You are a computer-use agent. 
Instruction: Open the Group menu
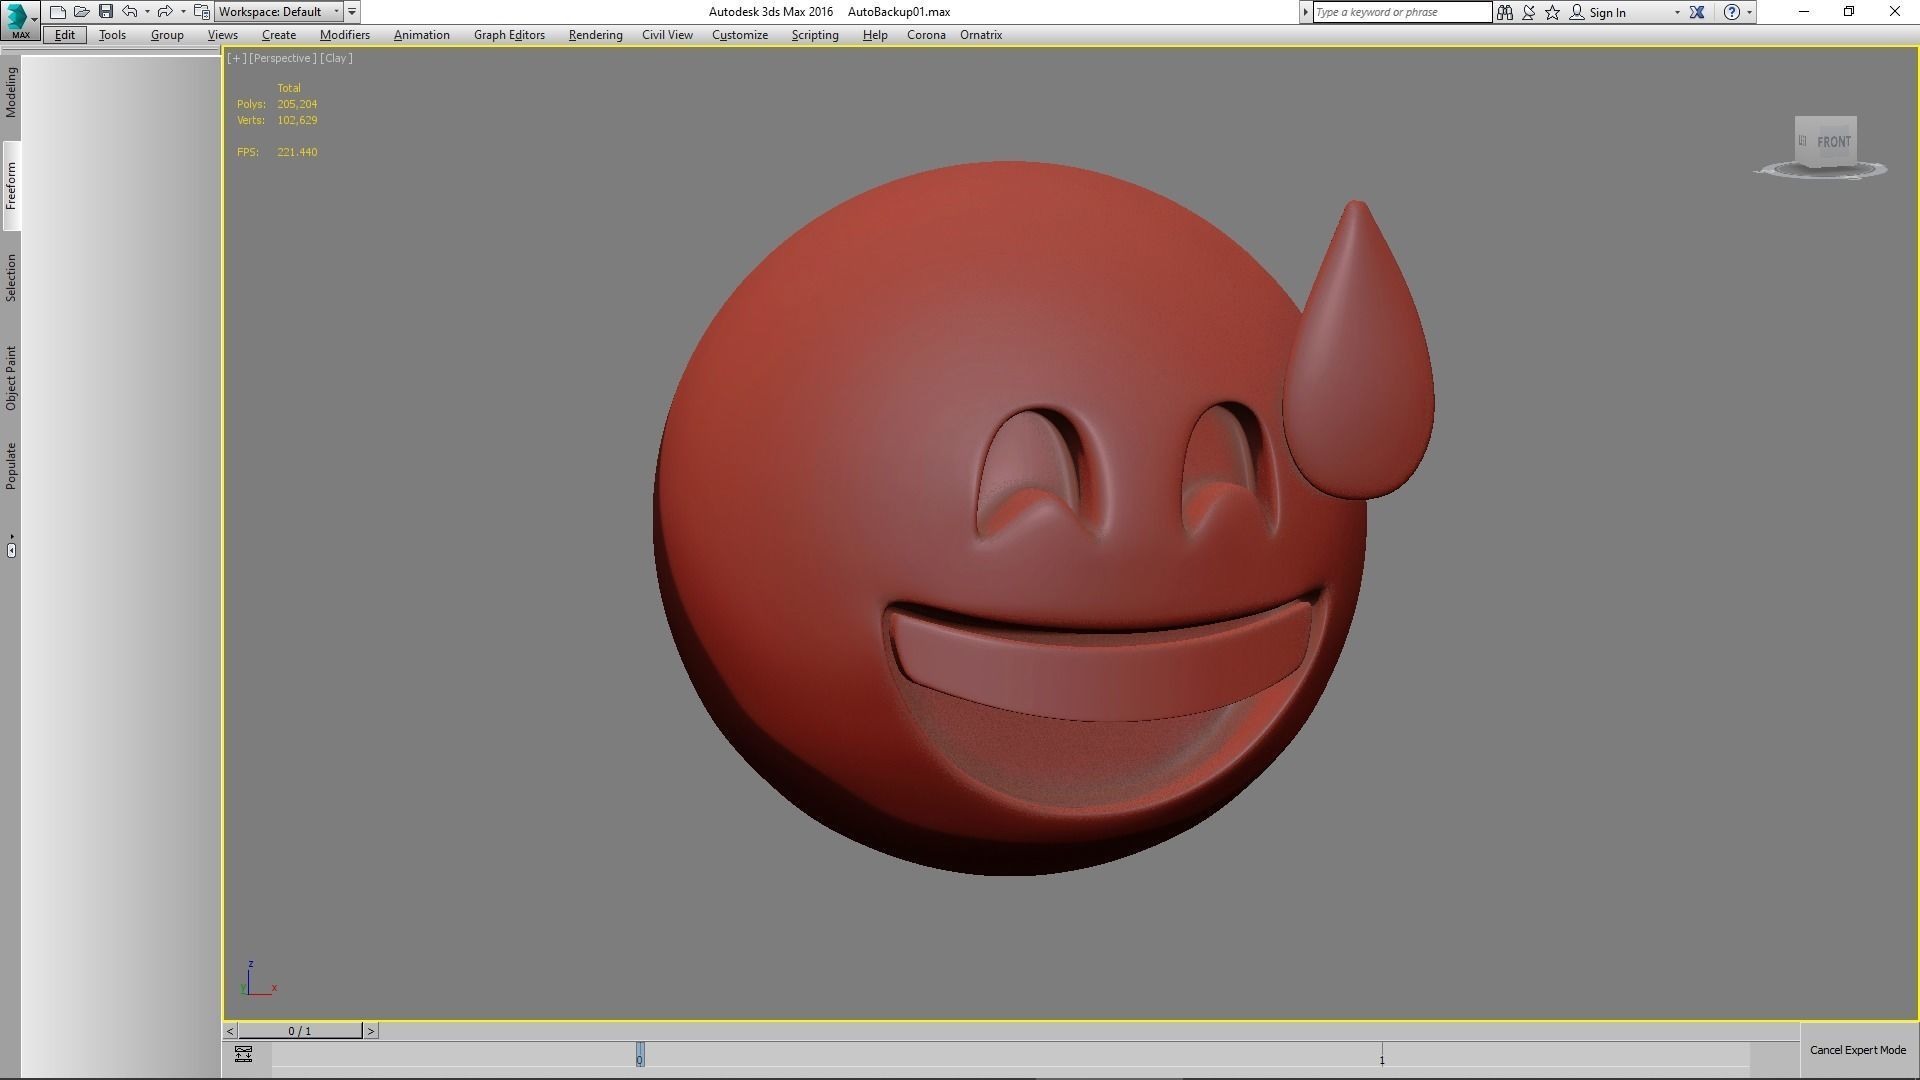coord(167,35)
